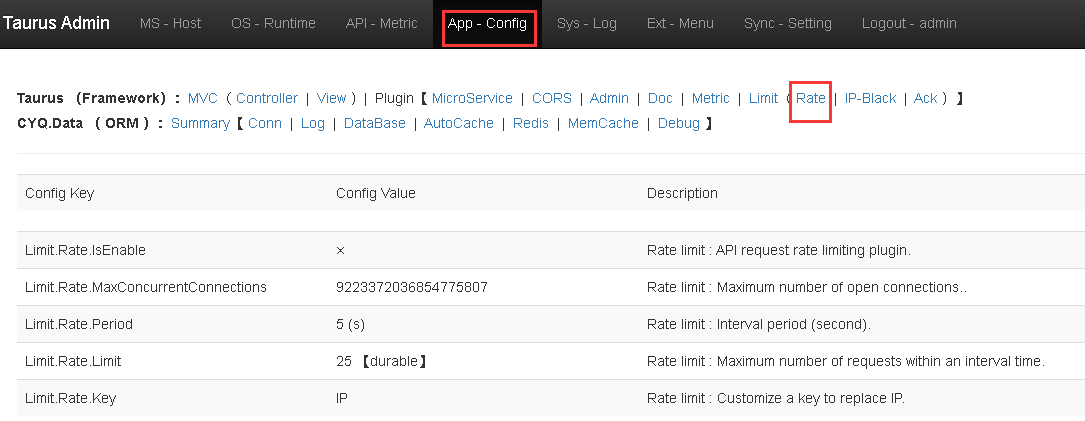Show the MicroService plugin settings
Screen dimensions: 1085x421
tap(472, 98)
